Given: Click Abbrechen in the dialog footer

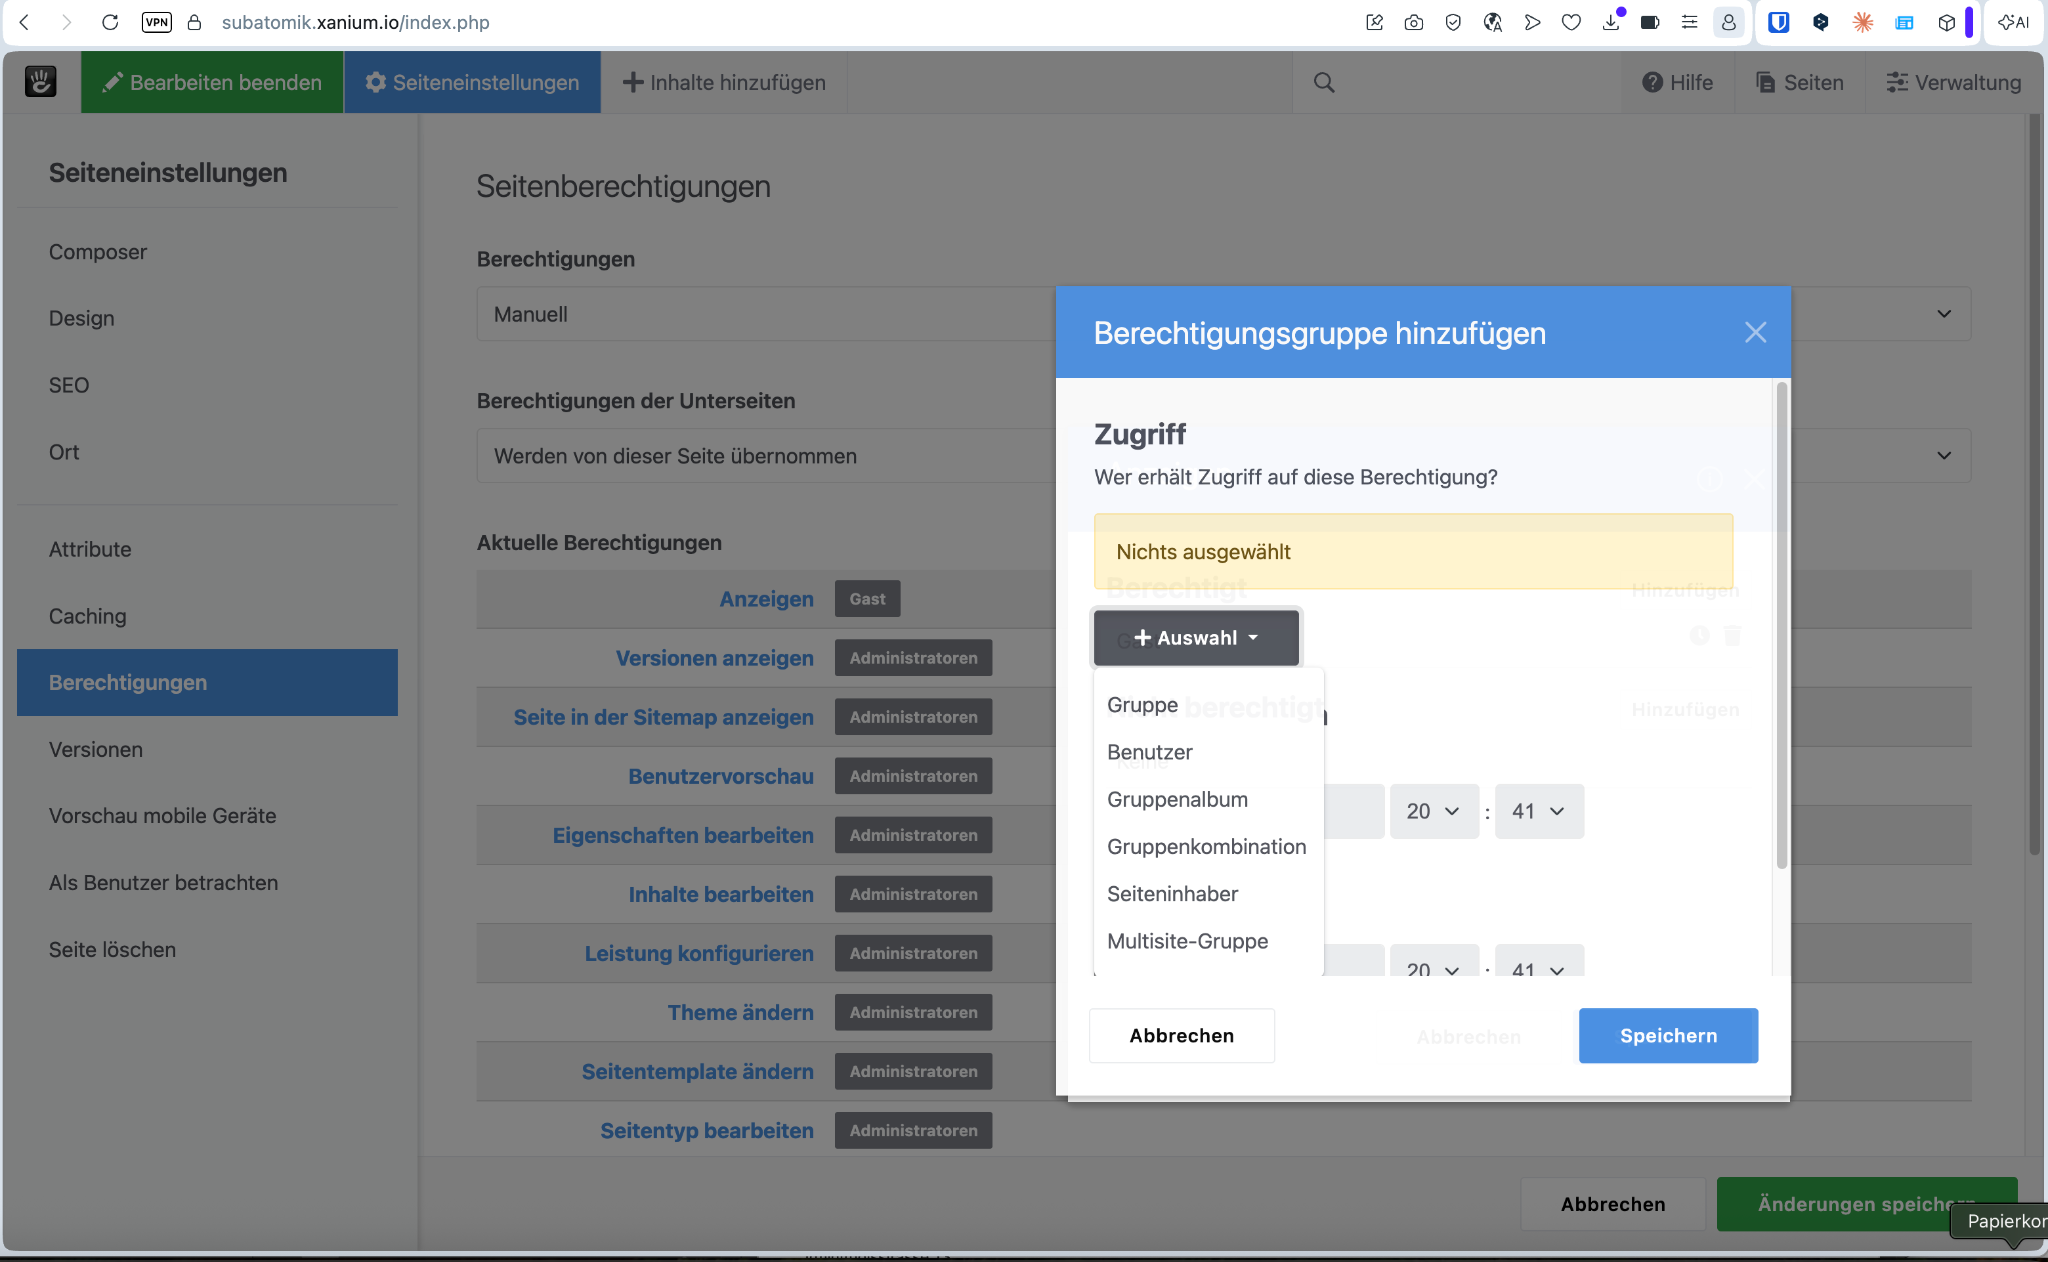Looking at the screenshot, I should point(1181,1036).
